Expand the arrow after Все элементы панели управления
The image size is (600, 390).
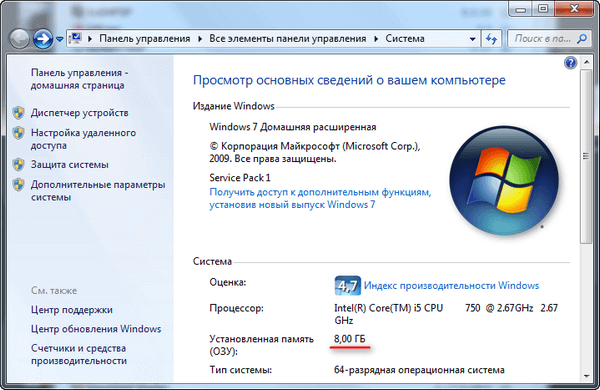[x=376, y=39]
